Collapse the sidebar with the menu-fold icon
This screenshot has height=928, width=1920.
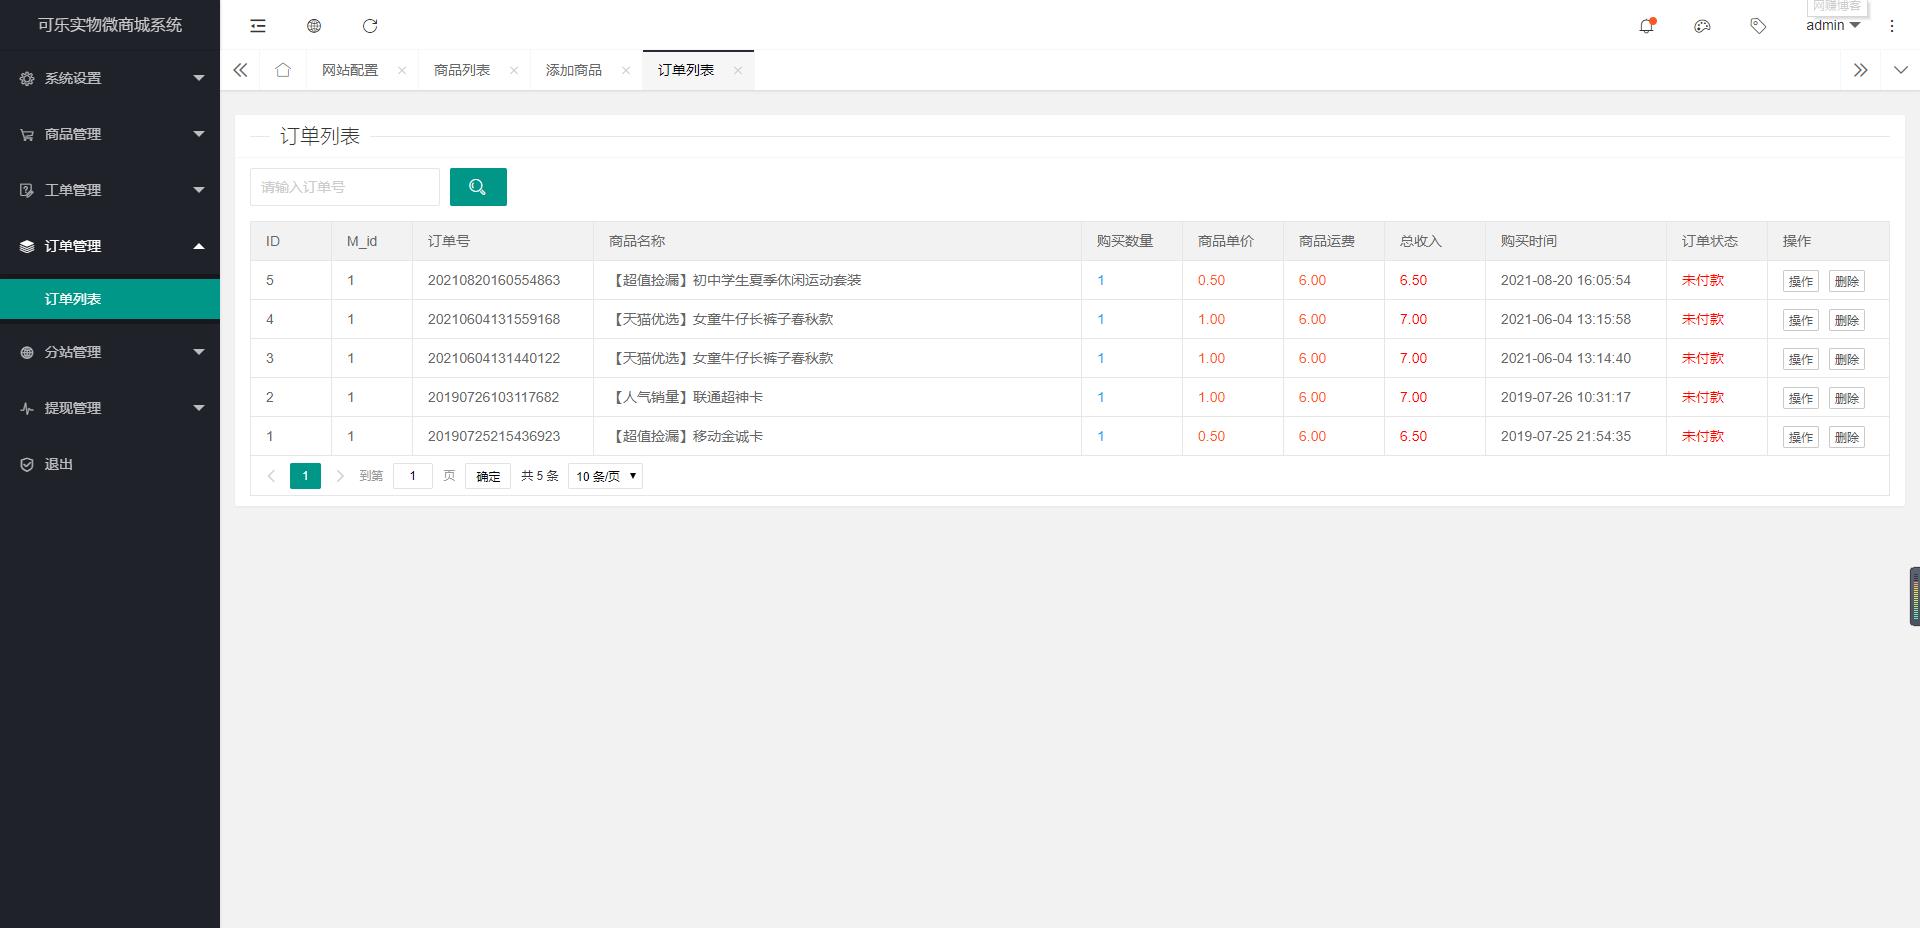point(258,26)
